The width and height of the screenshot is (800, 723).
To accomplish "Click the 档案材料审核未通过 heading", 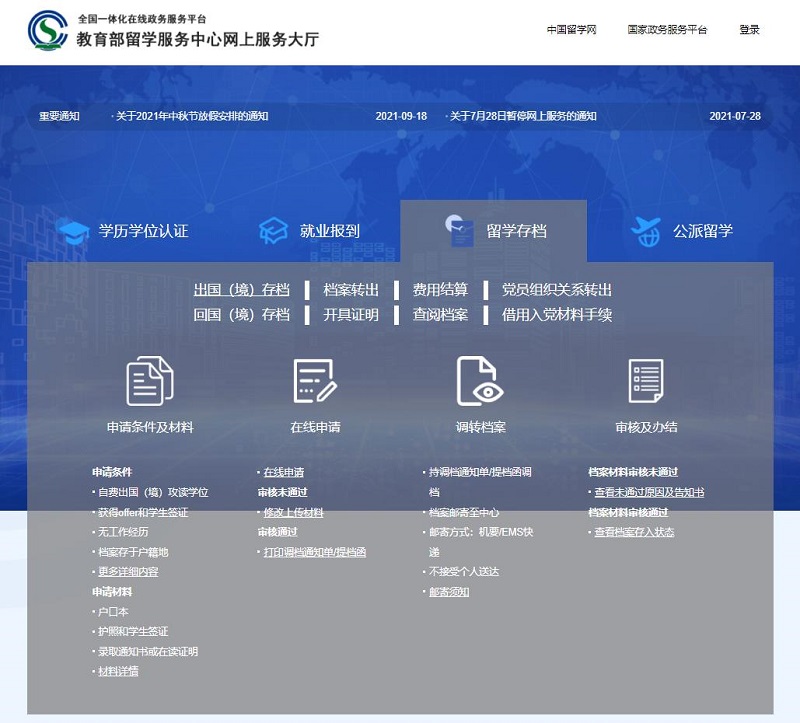I will click(x=633, y=472).
